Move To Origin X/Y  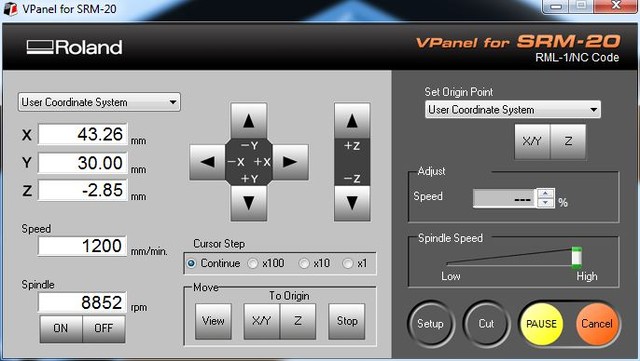(x=261, y=321)
